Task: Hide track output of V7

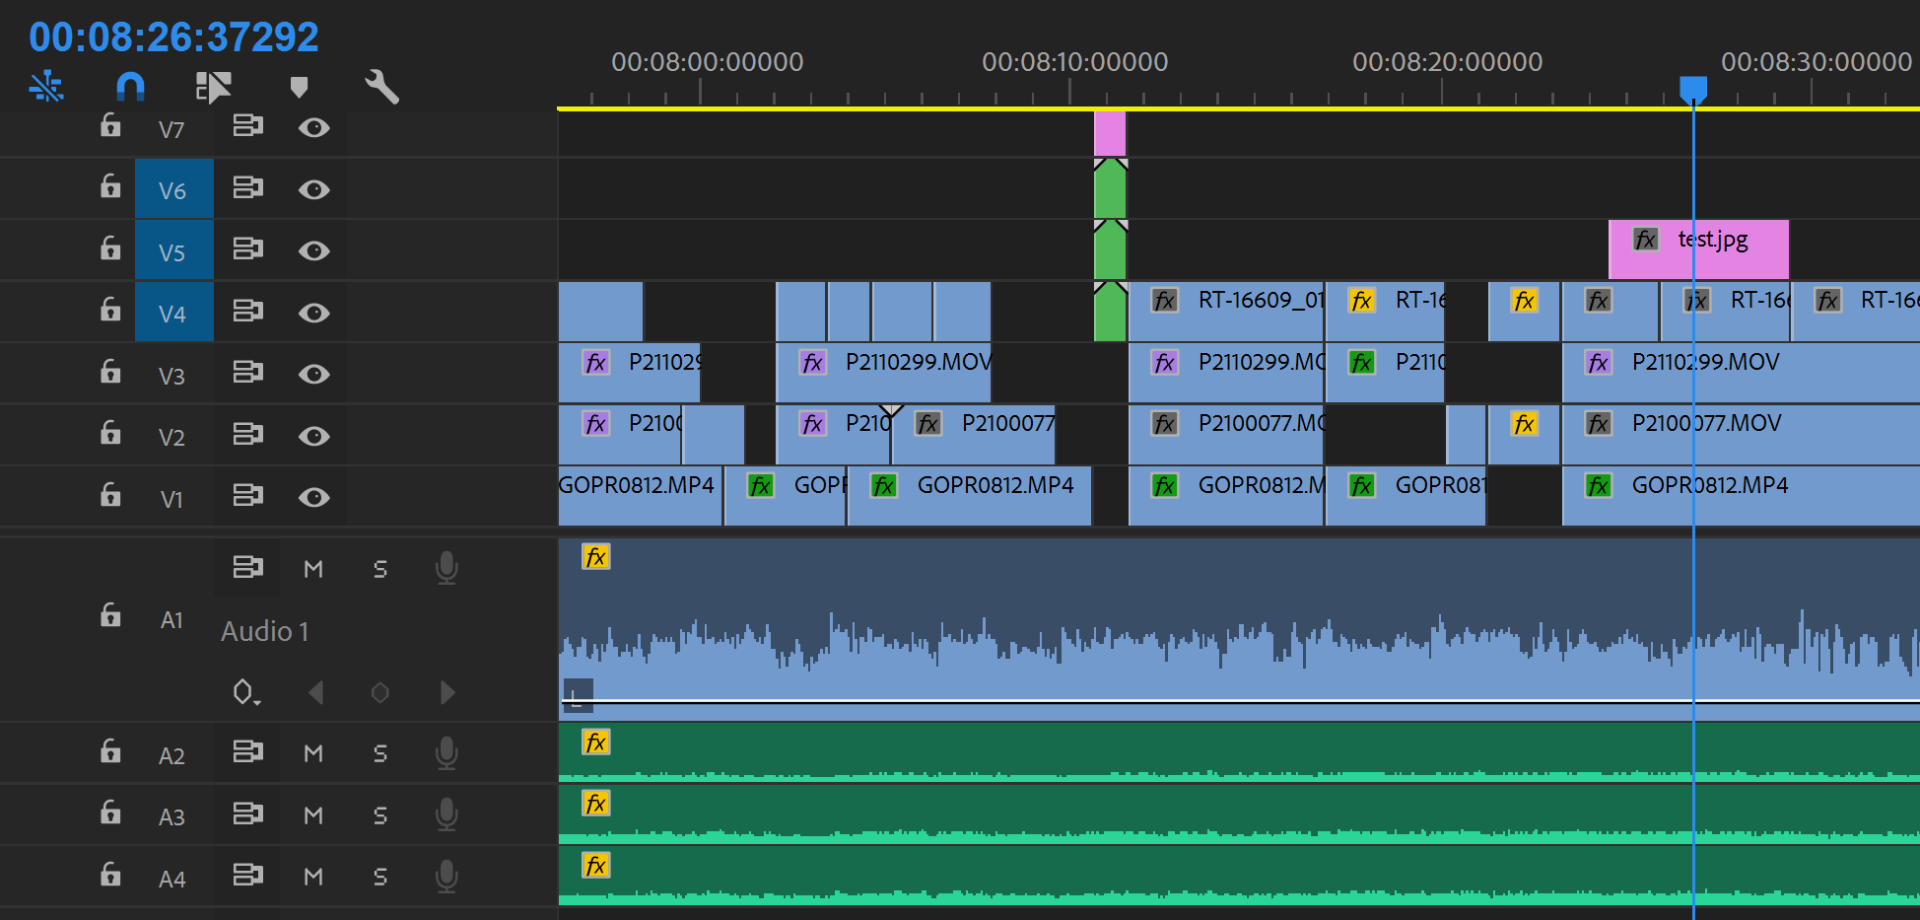Action: click(314, 127)
